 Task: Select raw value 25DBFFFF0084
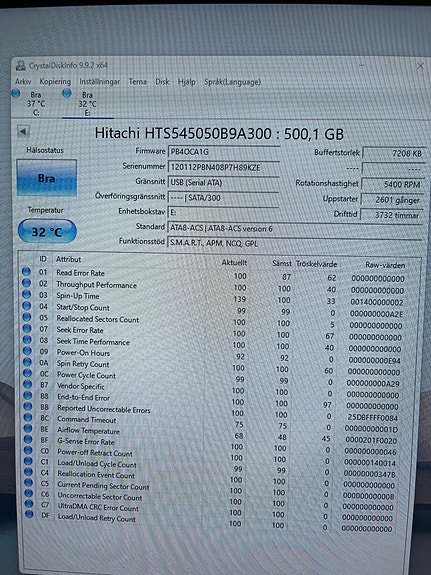(373, 417)
